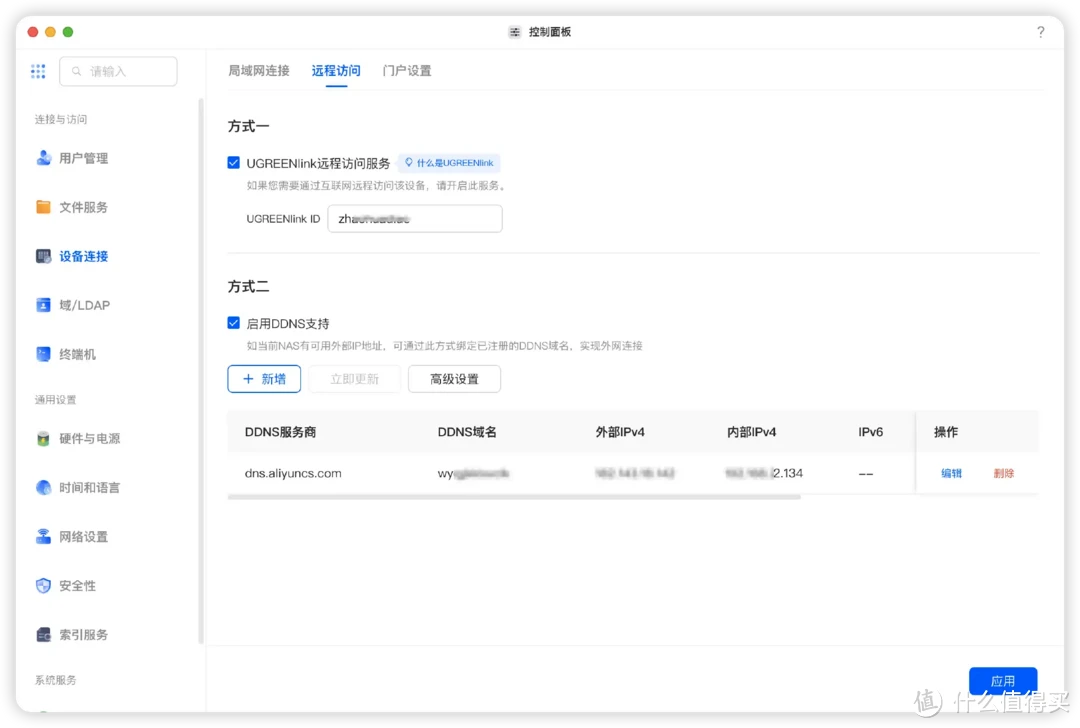Uncheck 启用DDNS支持 option

[x=233, y=323]
